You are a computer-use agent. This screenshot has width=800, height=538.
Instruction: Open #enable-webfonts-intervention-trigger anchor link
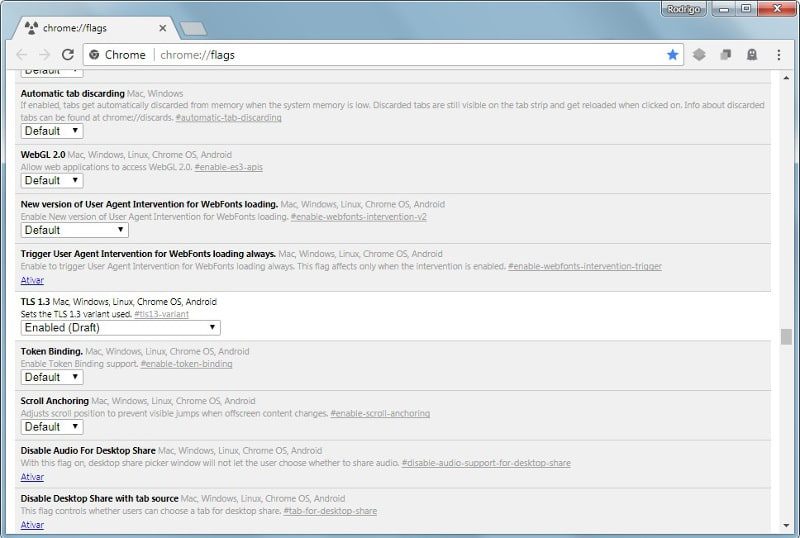point(585,266)
